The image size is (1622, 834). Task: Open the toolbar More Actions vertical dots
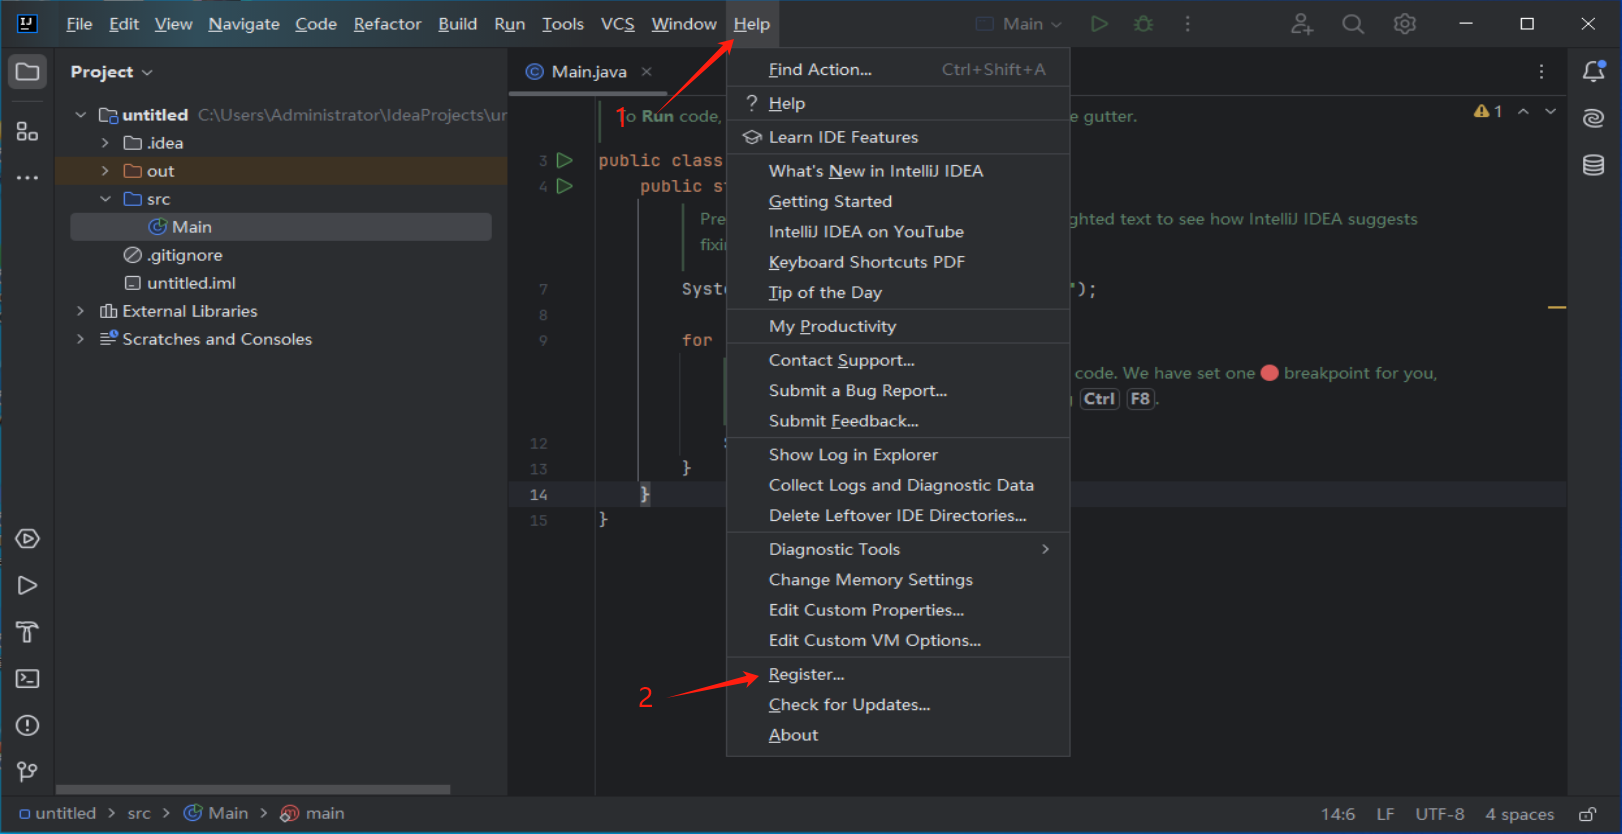1187,24
